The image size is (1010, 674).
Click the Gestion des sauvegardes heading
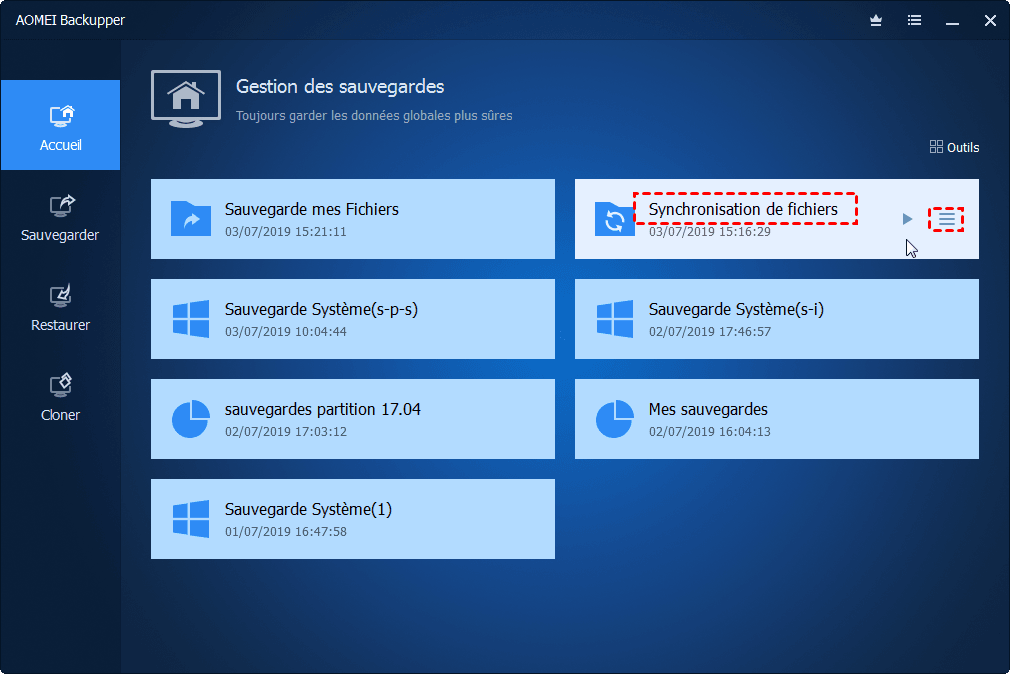tap(339, 86)
